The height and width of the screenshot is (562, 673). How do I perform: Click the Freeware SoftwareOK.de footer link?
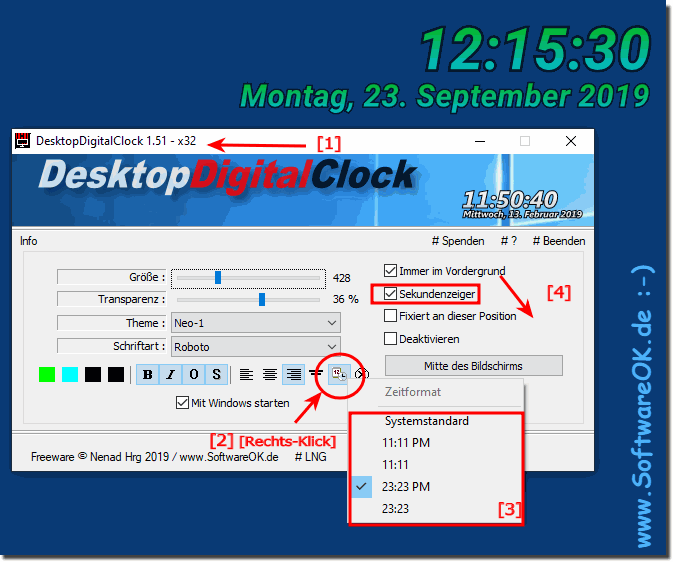point(155,457)
